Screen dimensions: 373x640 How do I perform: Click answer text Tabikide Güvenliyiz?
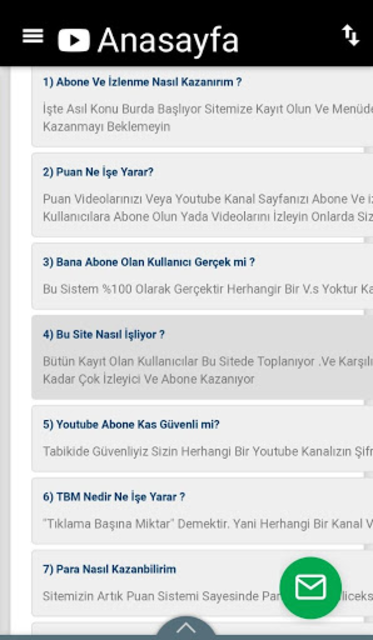[208, 451]
